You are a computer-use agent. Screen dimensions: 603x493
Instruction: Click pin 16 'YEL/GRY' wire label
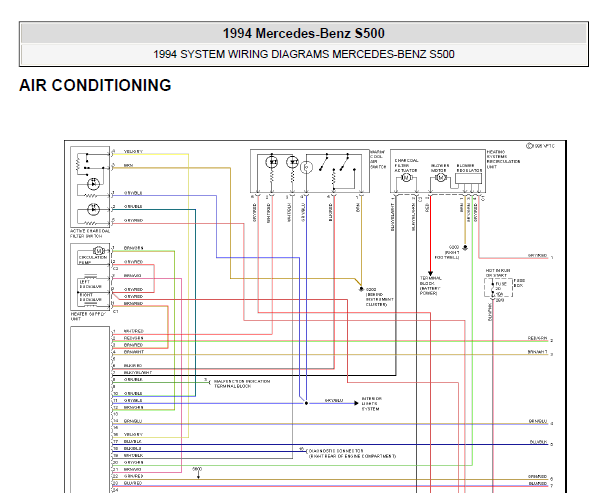(x=133, y=434)
